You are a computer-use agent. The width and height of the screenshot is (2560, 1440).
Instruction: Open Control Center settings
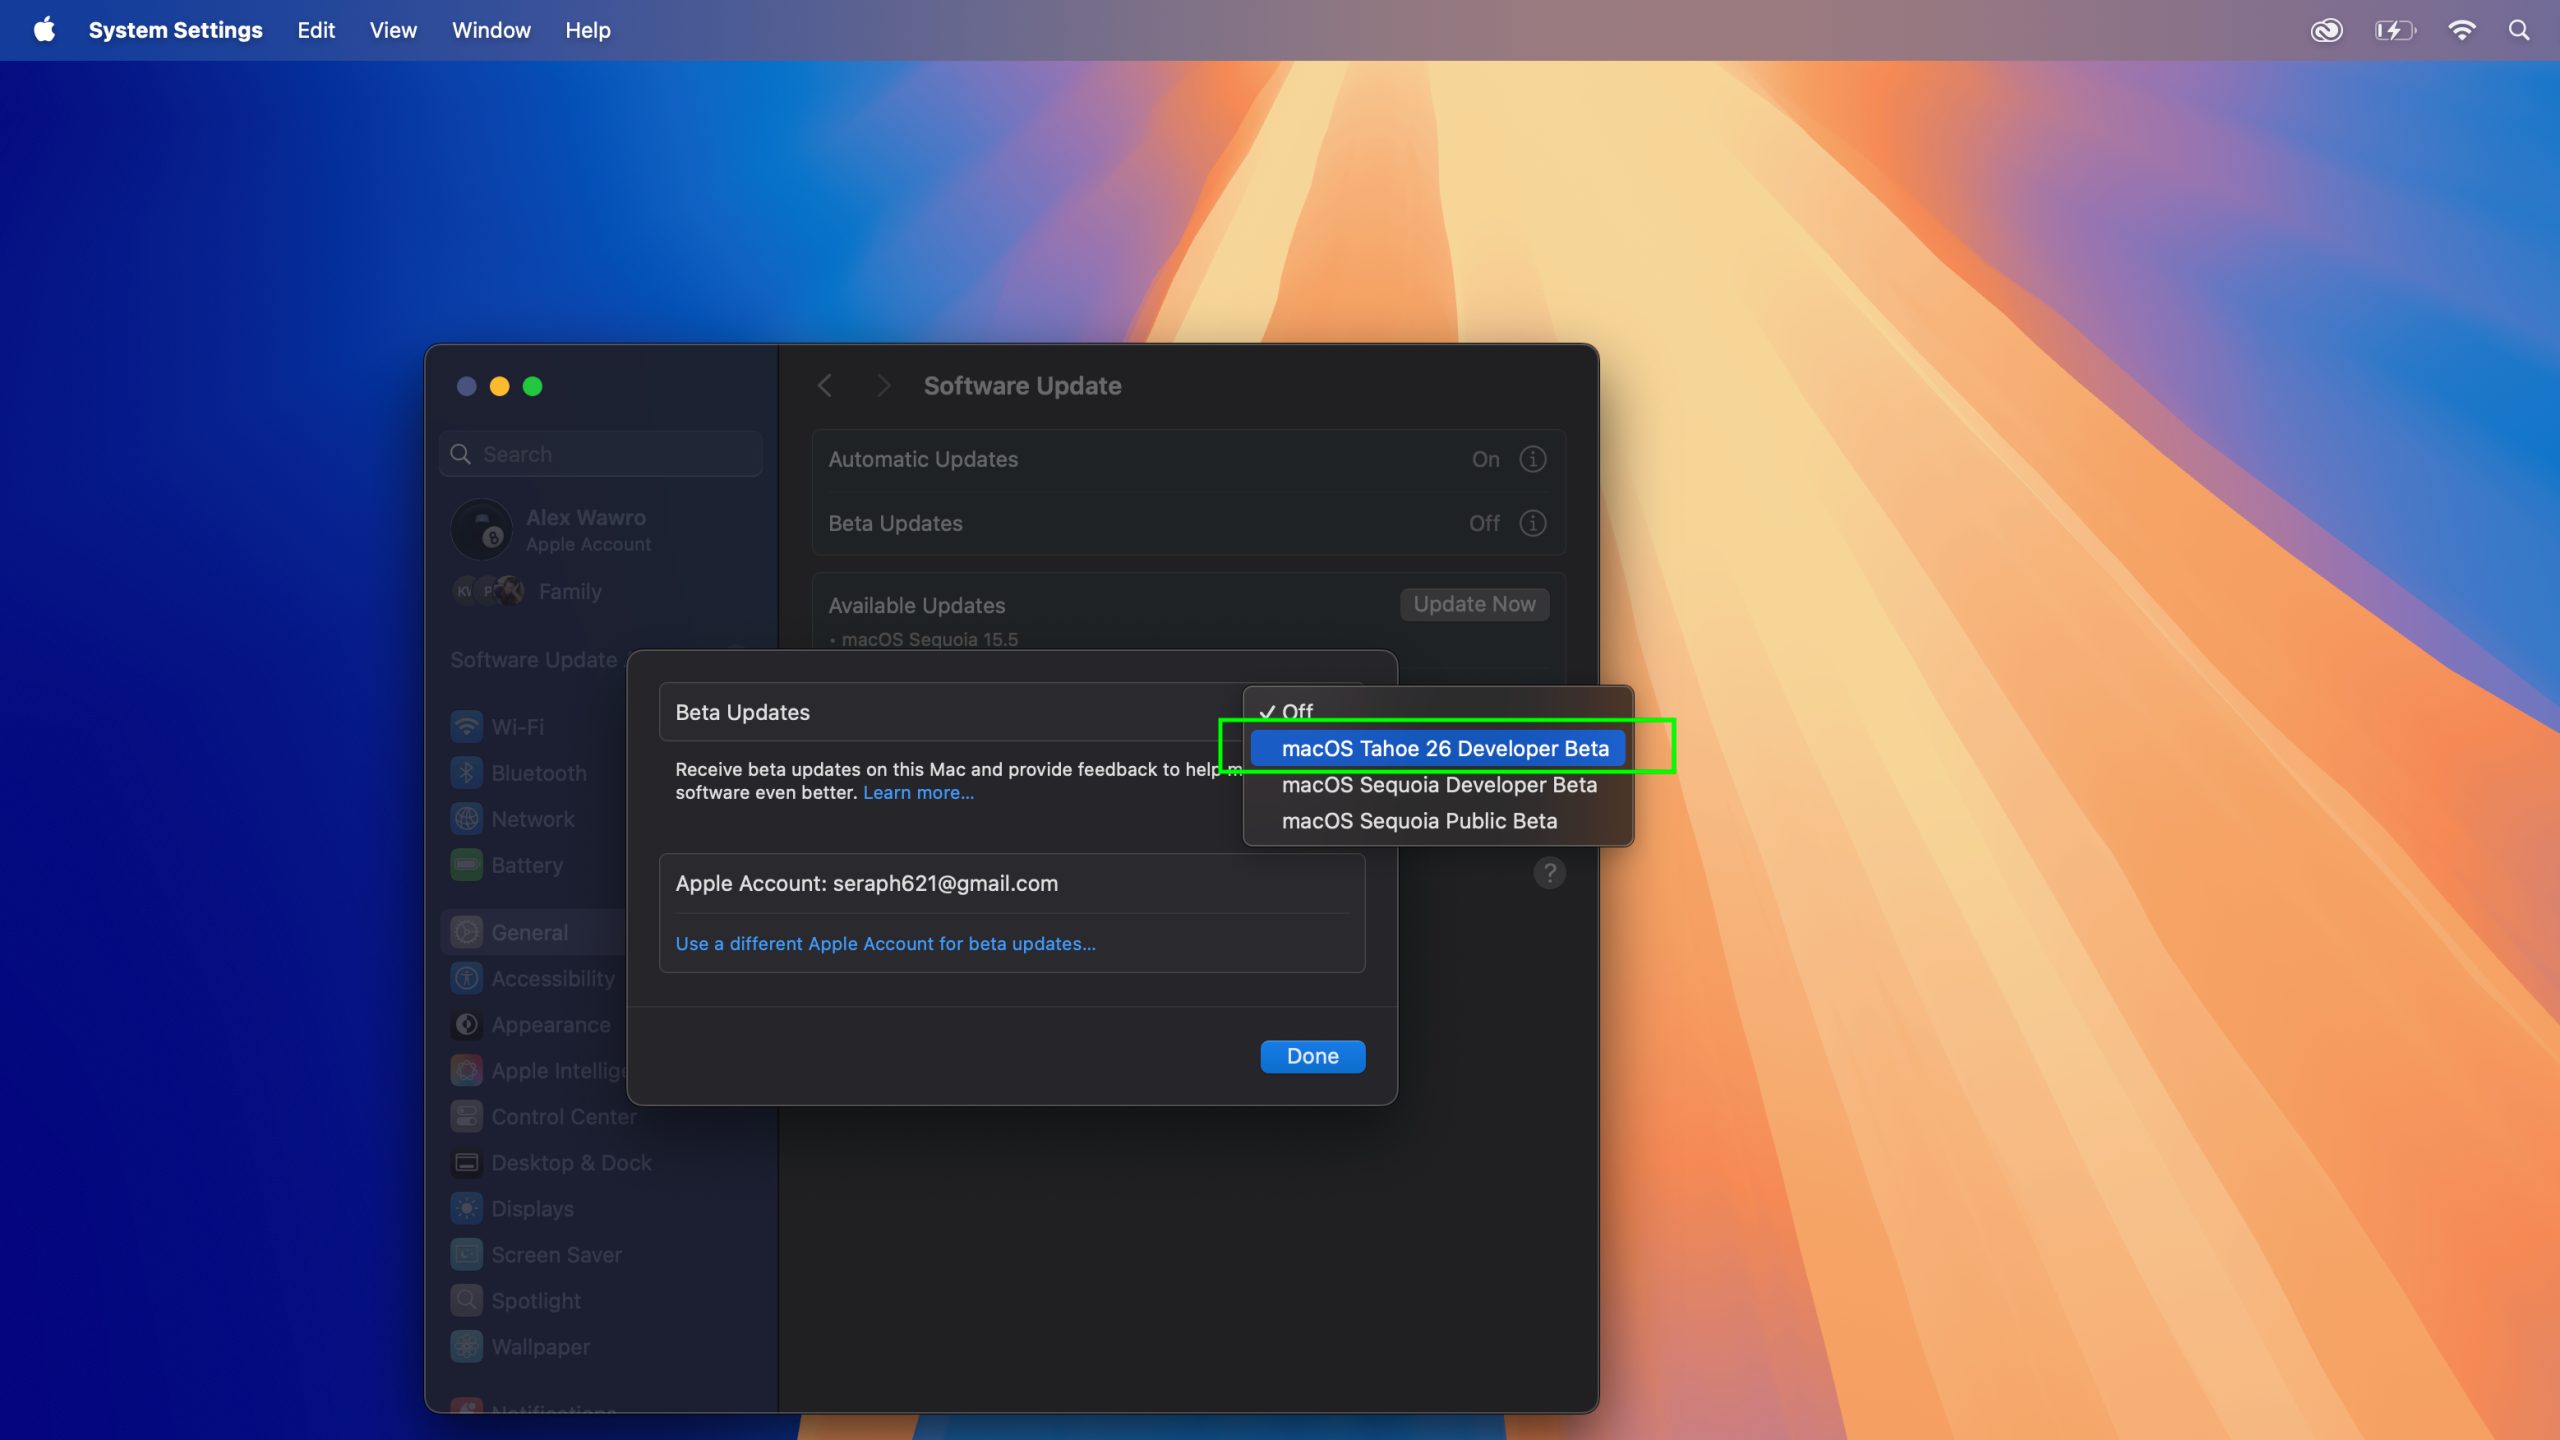pos(564,1116)
